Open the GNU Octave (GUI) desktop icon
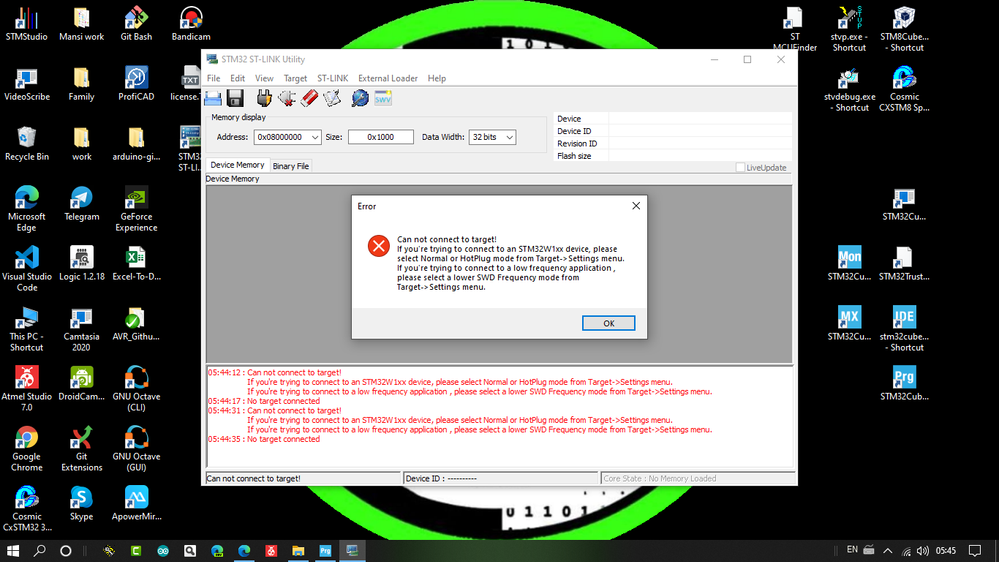999x562 pixels. 136,448
